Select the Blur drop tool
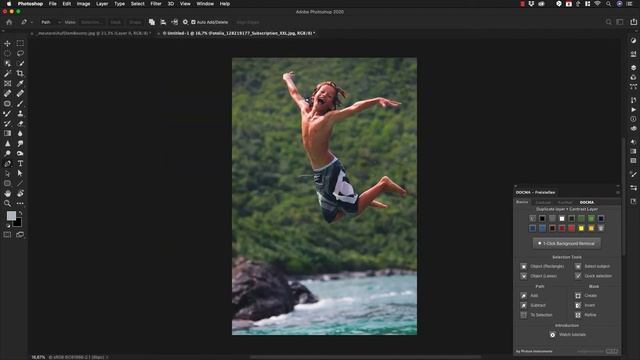The width and height of the screenshot is (640, 360). [x=20, y=133]
